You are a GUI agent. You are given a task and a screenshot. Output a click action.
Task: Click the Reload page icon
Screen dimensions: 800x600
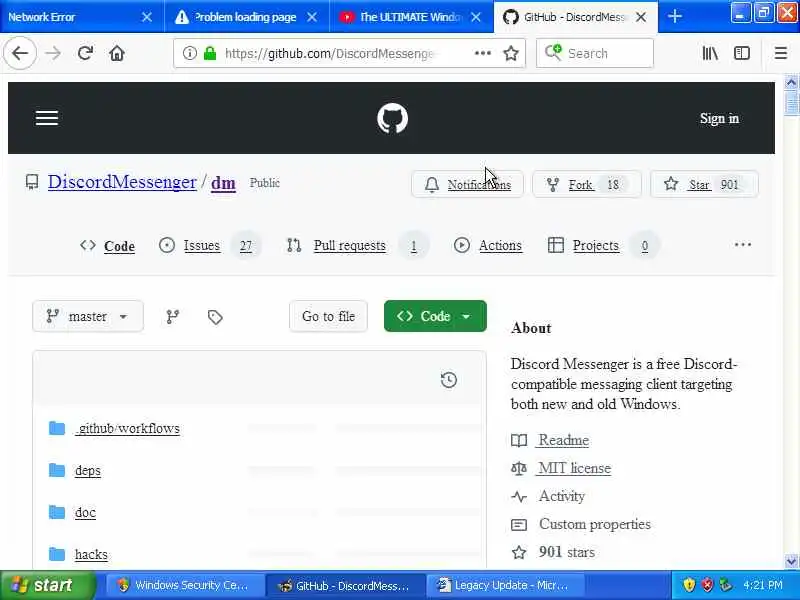pos(85,53)
